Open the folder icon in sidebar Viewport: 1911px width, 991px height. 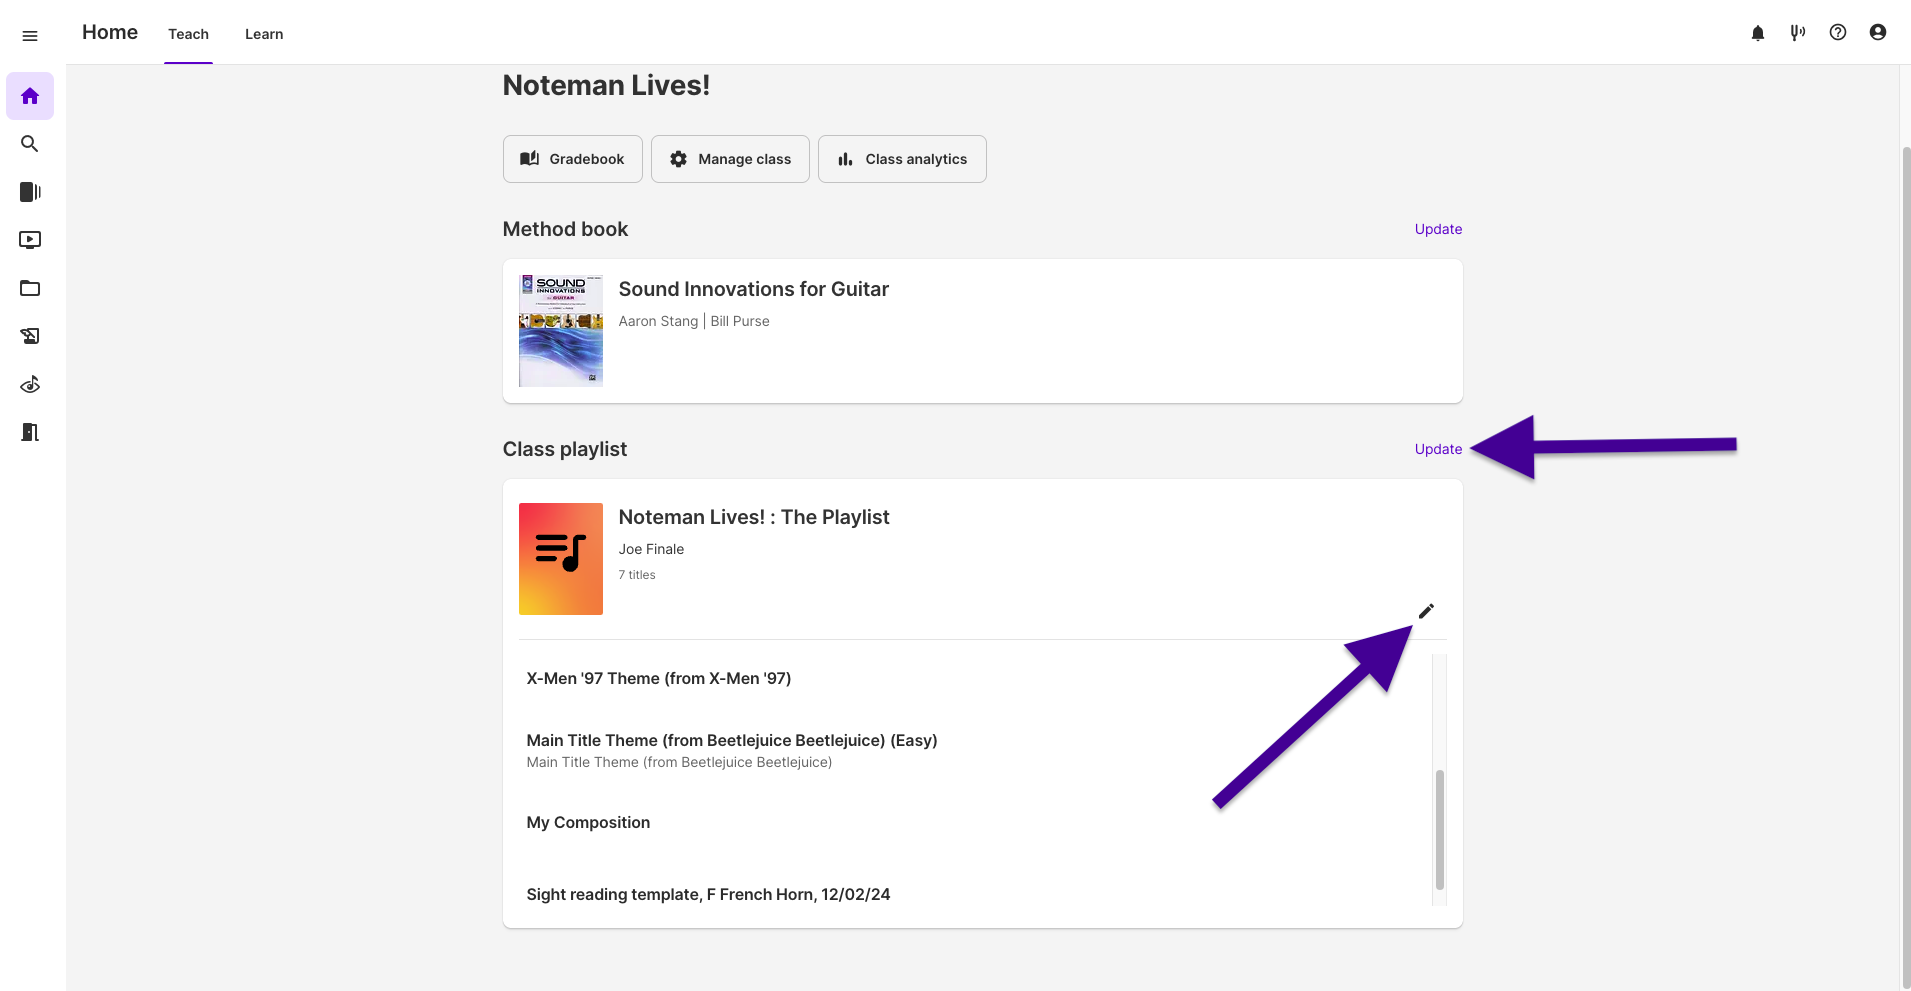(30, 288)
